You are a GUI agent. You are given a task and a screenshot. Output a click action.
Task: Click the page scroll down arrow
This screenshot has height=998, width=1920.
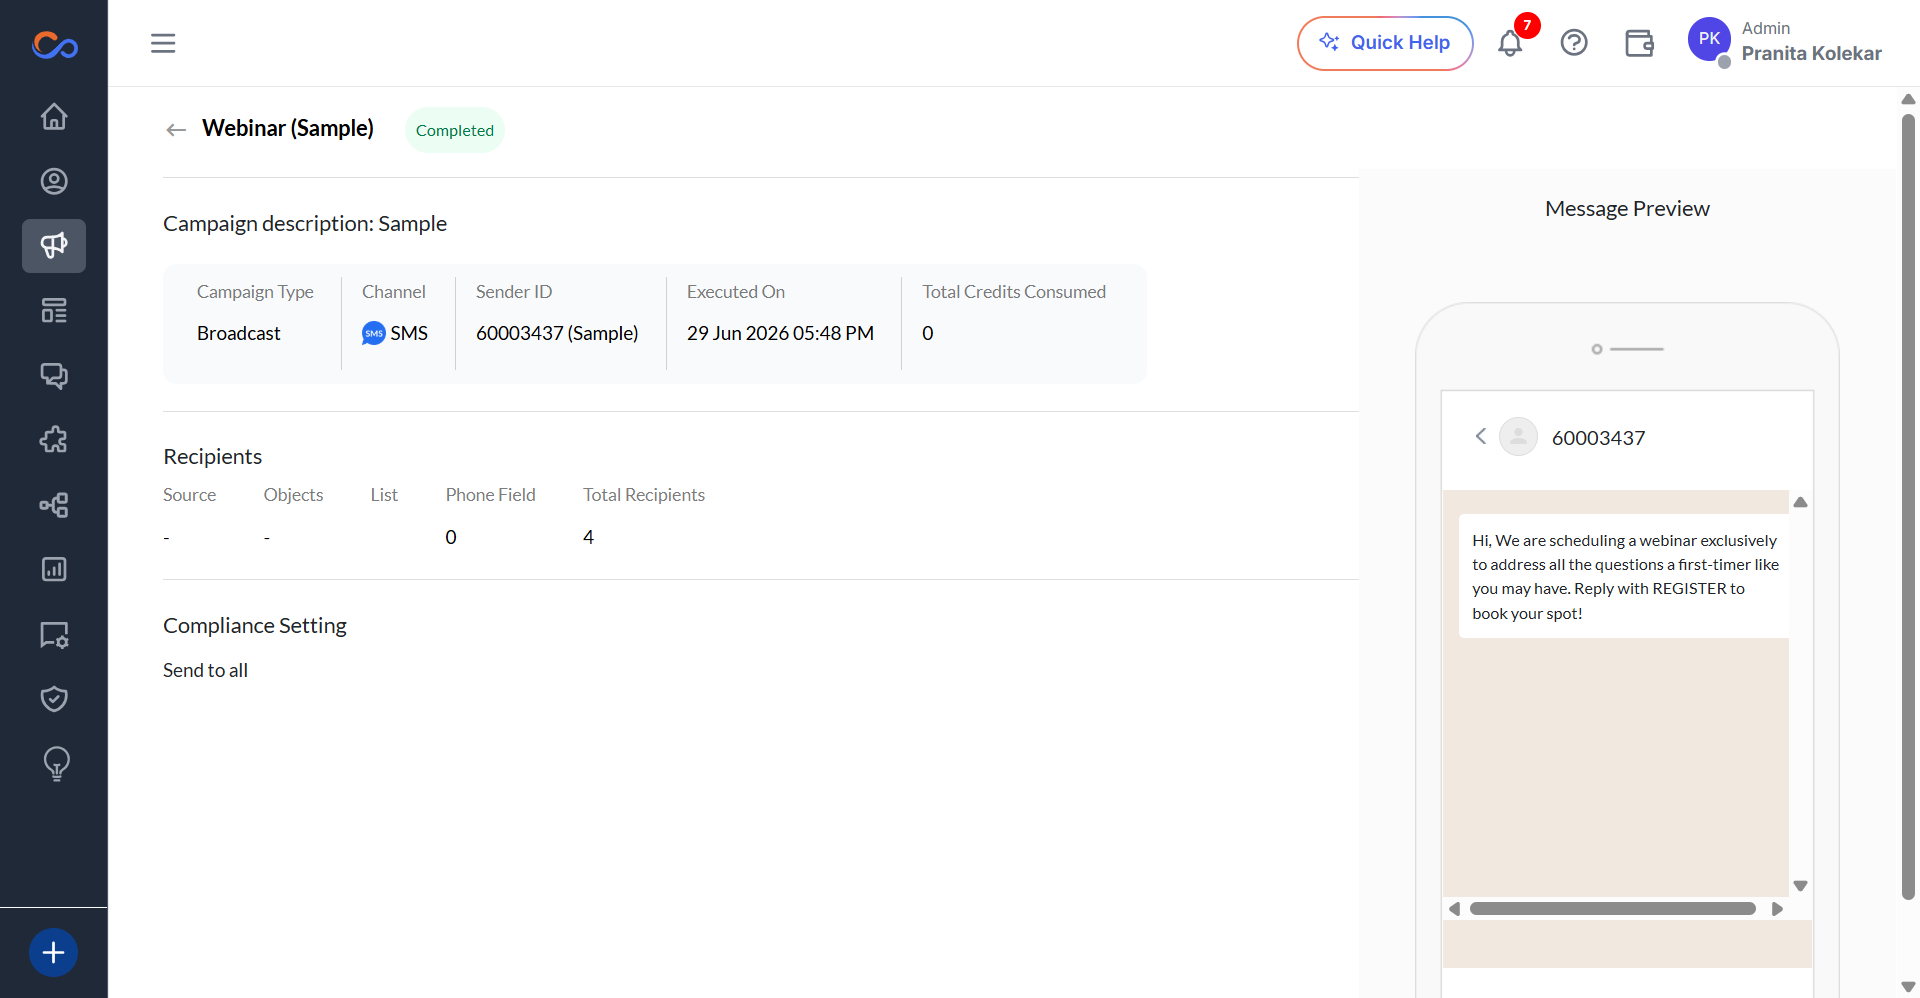[x=1908, y=987]
